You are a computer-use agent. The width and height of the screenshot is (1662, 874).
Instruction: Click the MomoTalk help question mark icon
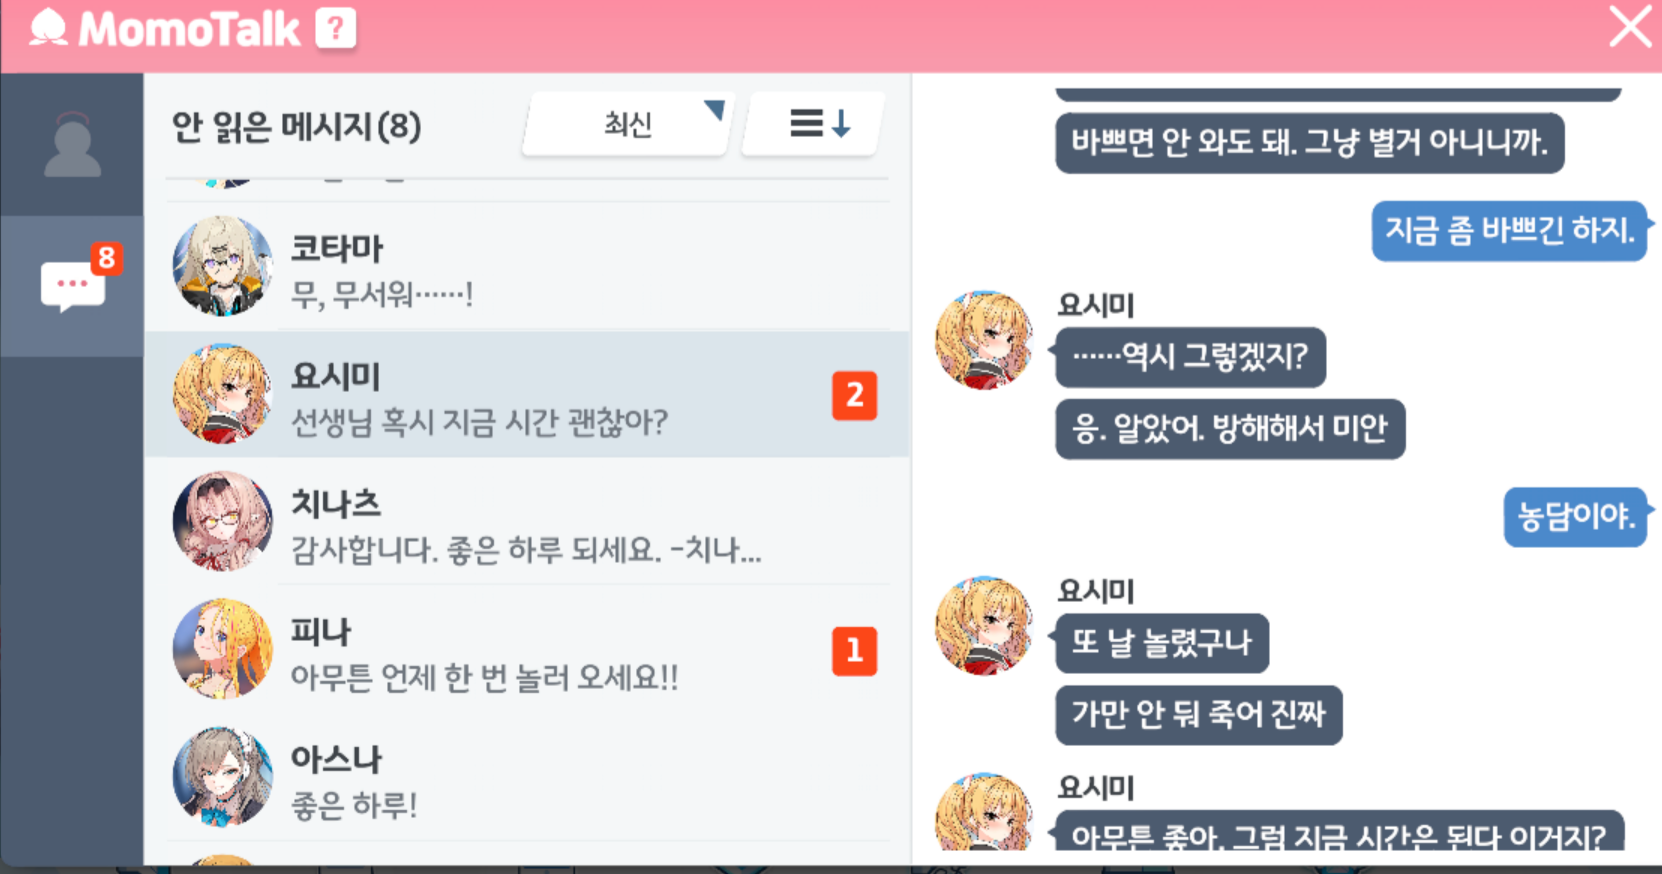coord(336,28)
